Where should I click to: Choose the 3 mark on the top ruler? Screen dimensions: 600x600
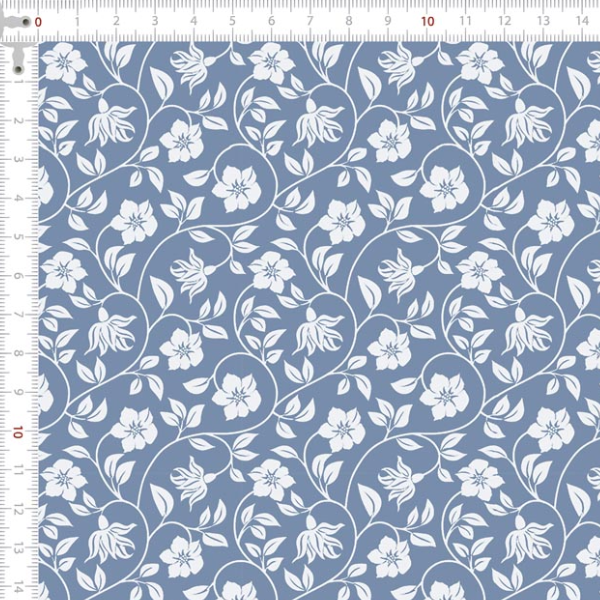click(155, 21)
